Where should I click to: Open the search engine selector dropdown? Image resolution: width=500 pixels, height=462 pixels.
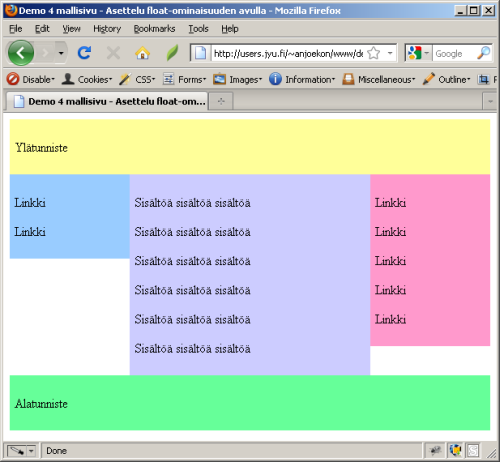(x=418, y=53)
